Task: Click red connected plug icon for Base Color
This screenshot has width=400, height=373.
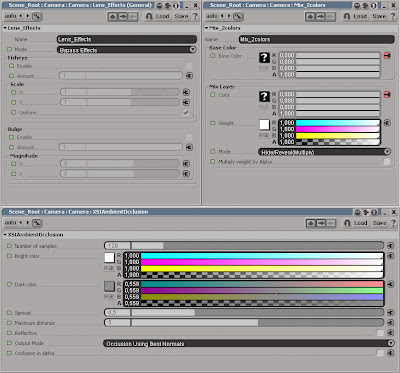Action: tap(387, 56)
